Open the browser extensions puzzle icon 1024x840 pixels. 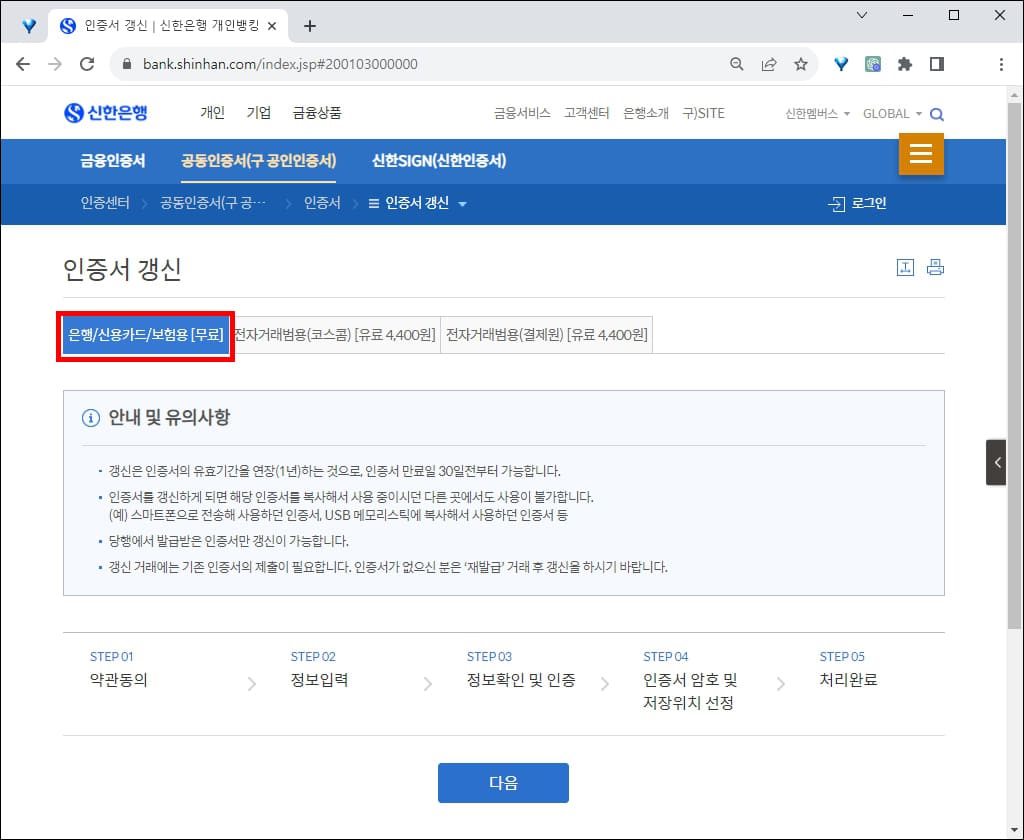[904, 63]
